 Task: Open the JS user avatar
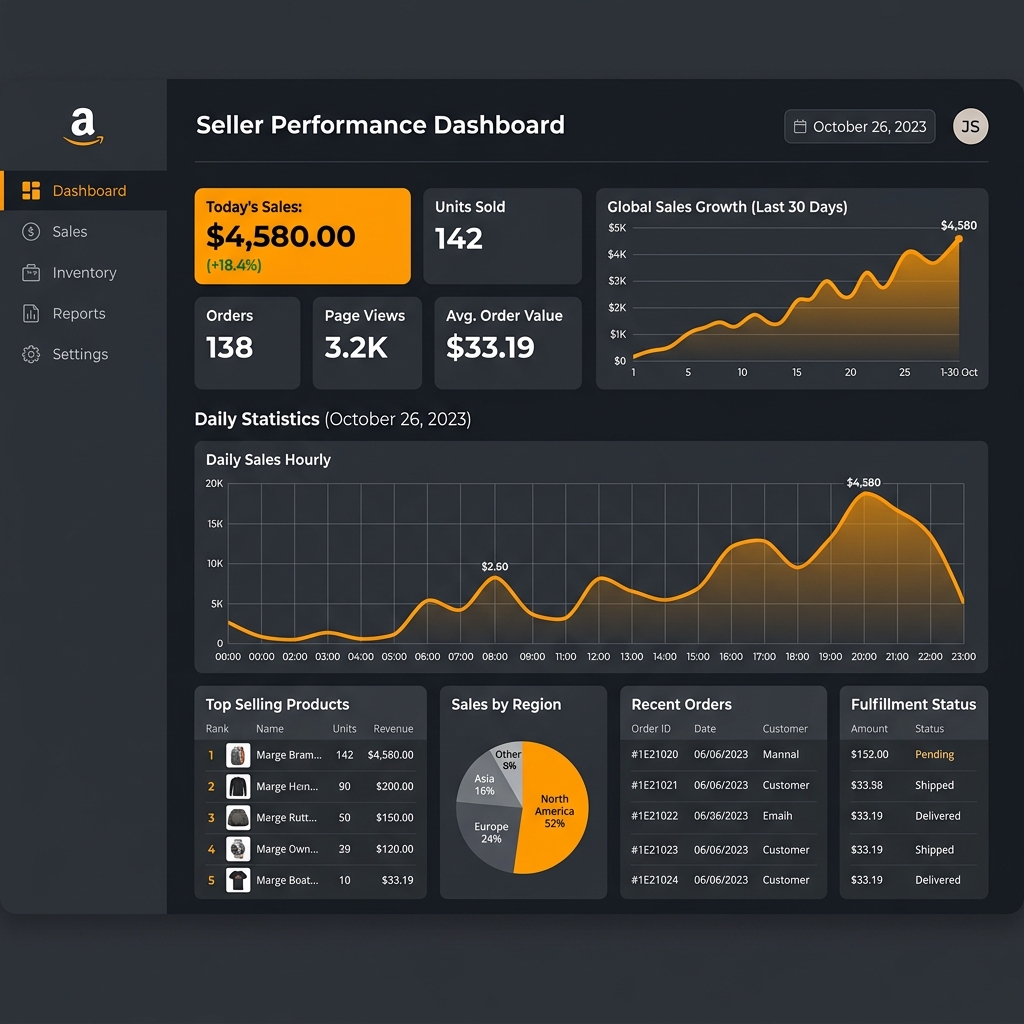970,126
